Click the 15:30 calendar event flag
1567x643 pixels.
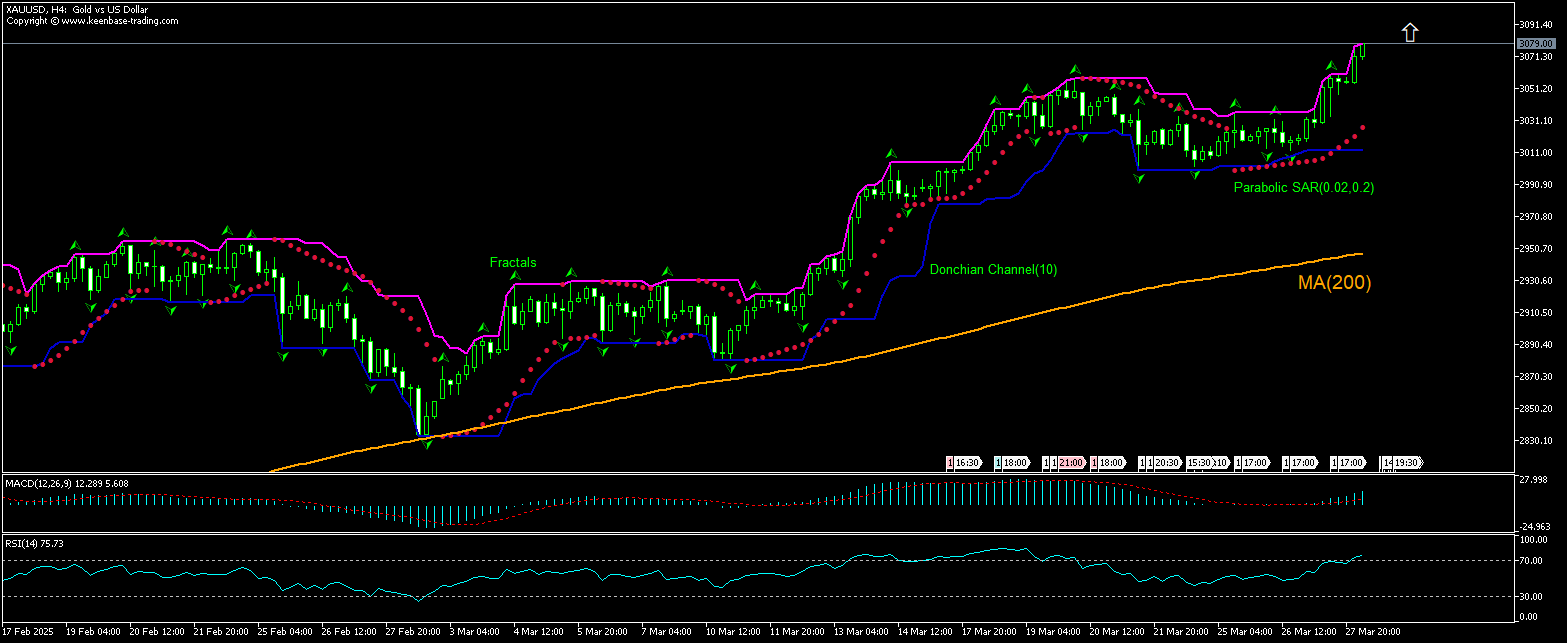(x=1199, y=463)
